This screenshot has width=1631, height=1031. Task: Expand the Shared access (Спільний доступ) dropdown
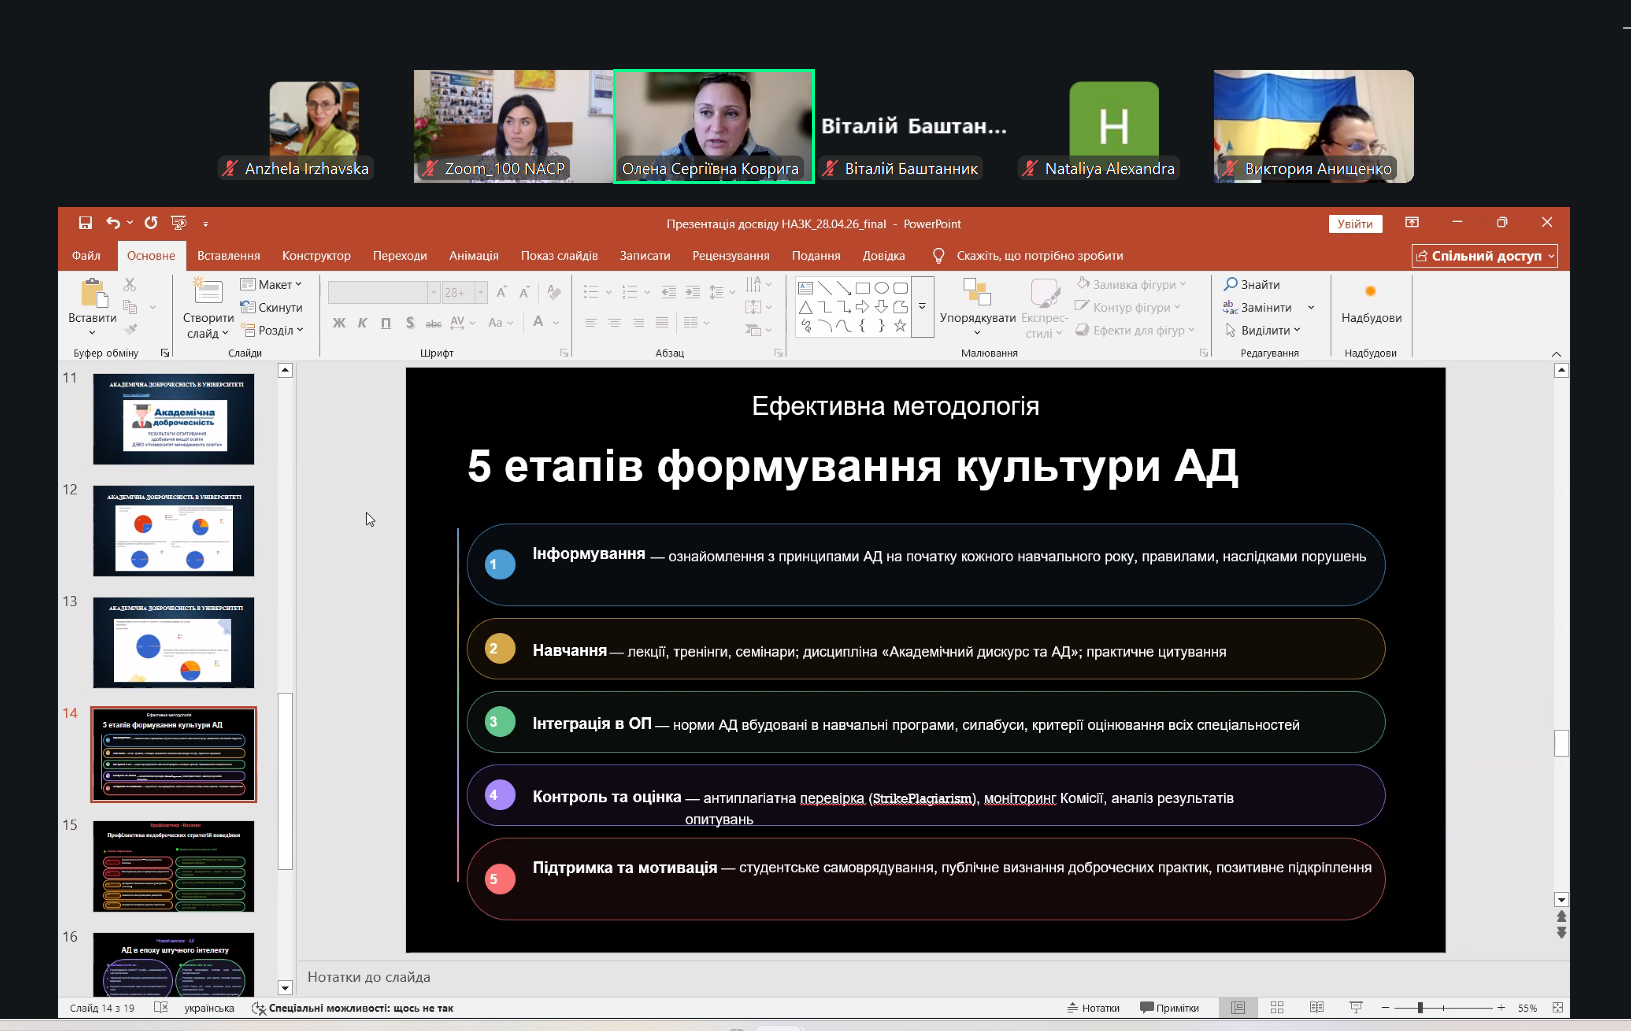[1551, 257]
